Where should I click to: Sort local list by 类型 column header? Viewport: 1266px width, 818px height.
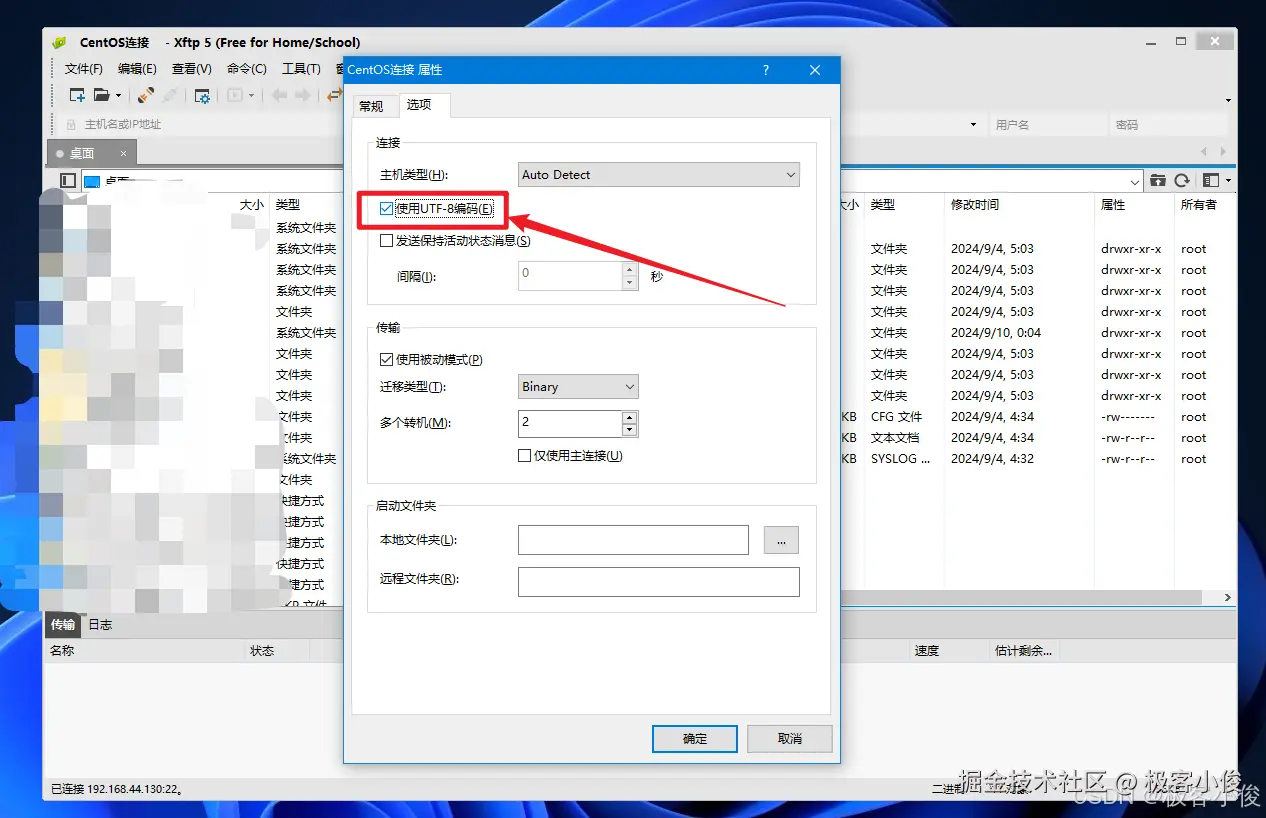point(305,205)
